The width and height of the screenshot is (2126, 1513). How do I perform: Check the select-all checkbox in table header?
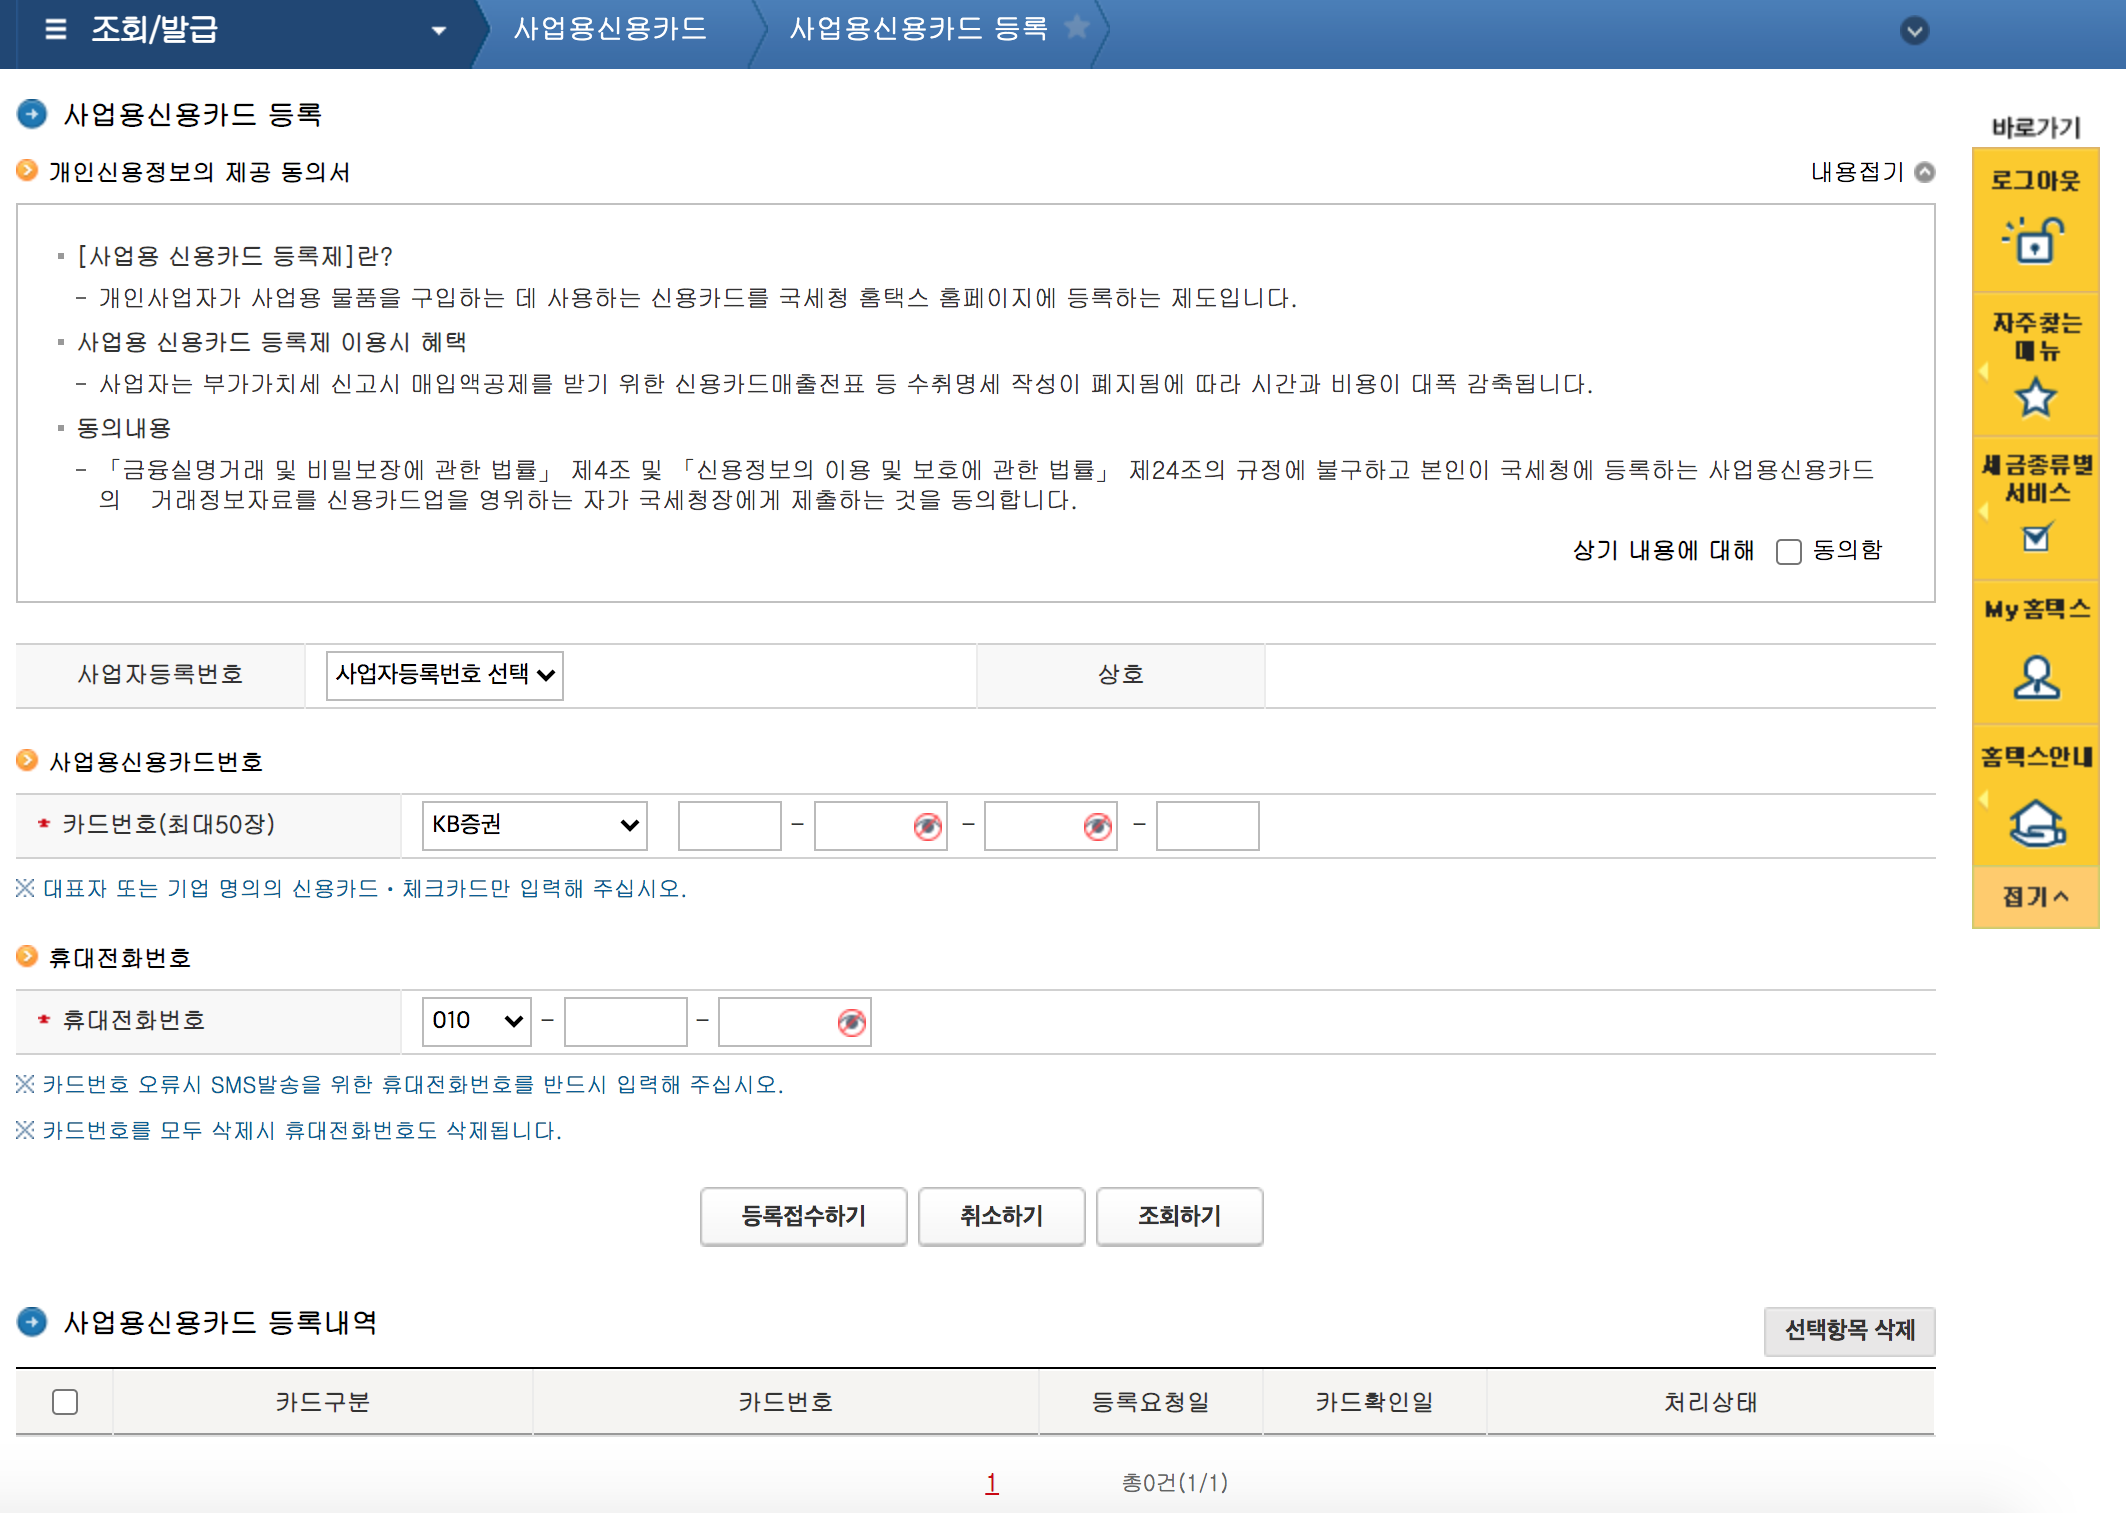click(65, 1402)
